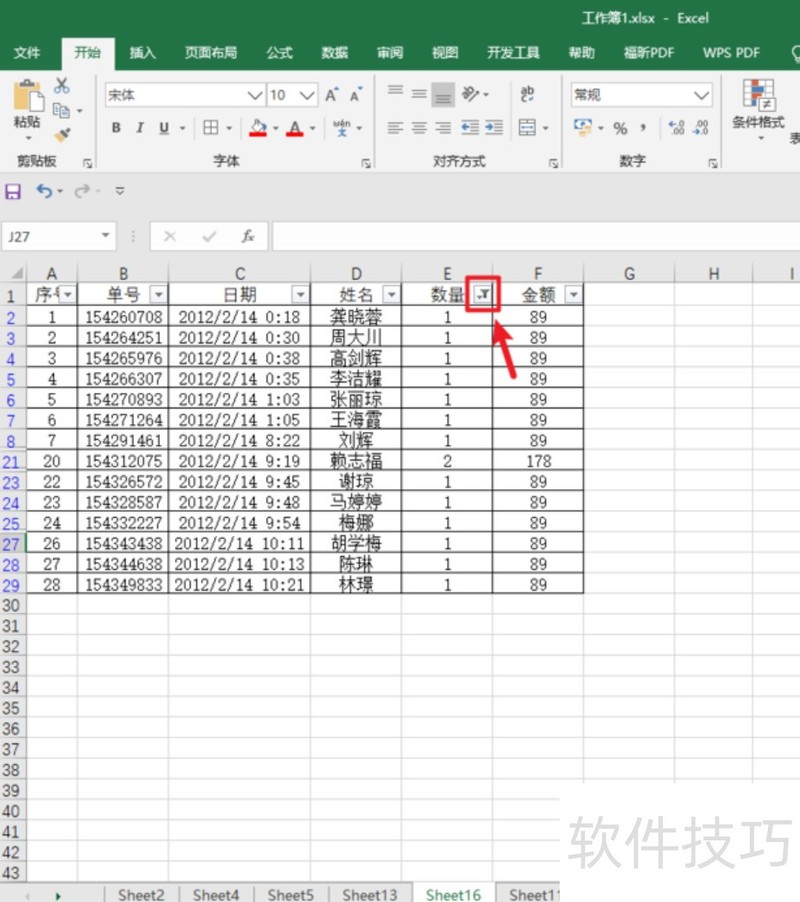Open the font color dropdown arrow
800x902 pixels.
click(x=312, y=128)
